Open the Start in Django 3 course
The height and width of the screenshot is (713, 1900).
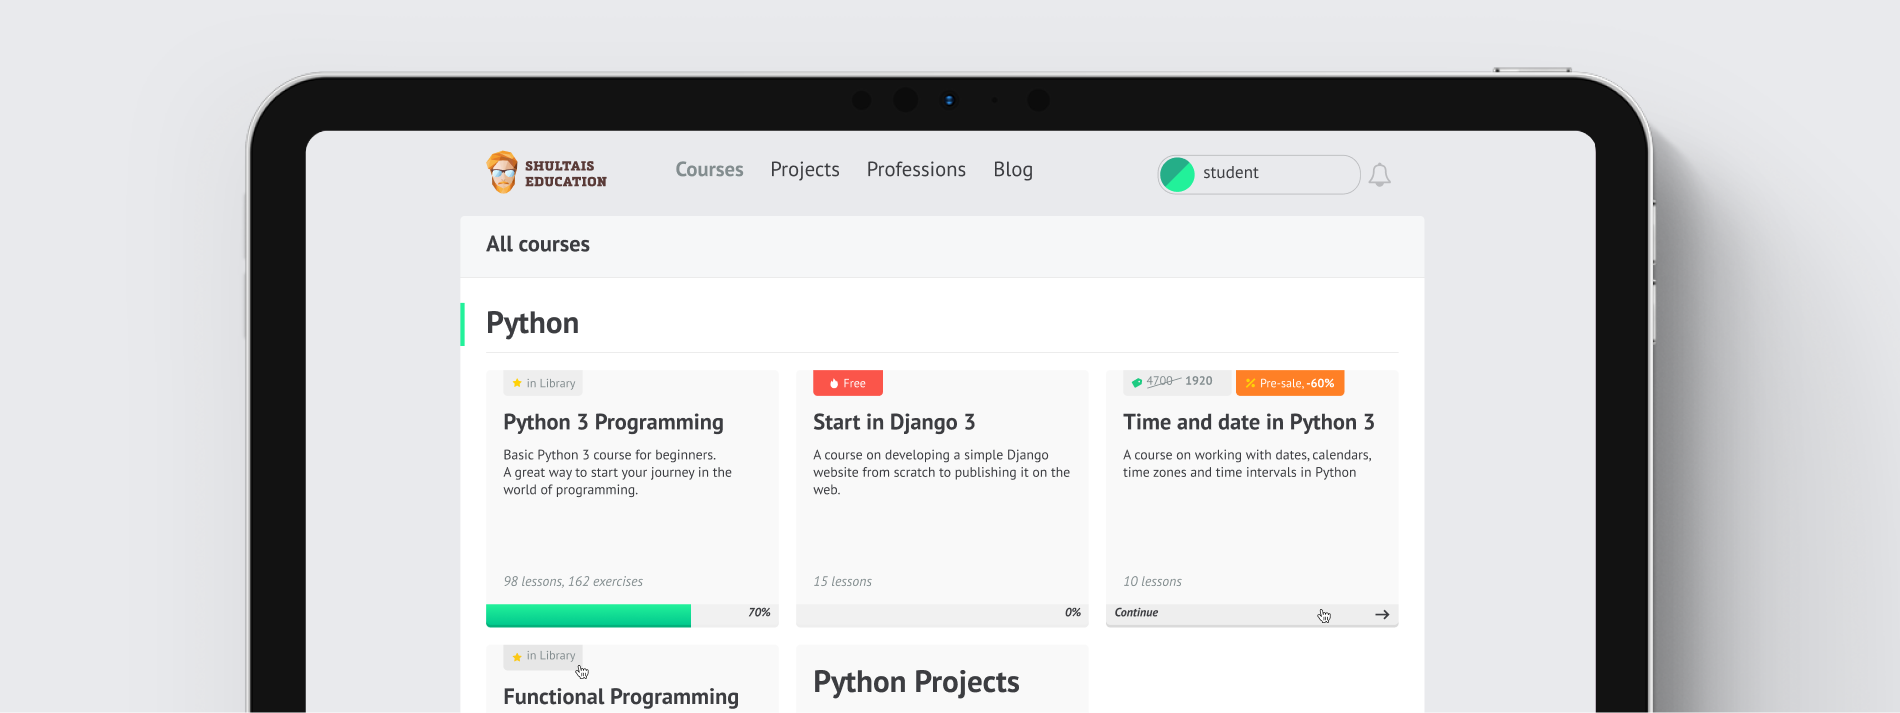(x=894, y=422)
